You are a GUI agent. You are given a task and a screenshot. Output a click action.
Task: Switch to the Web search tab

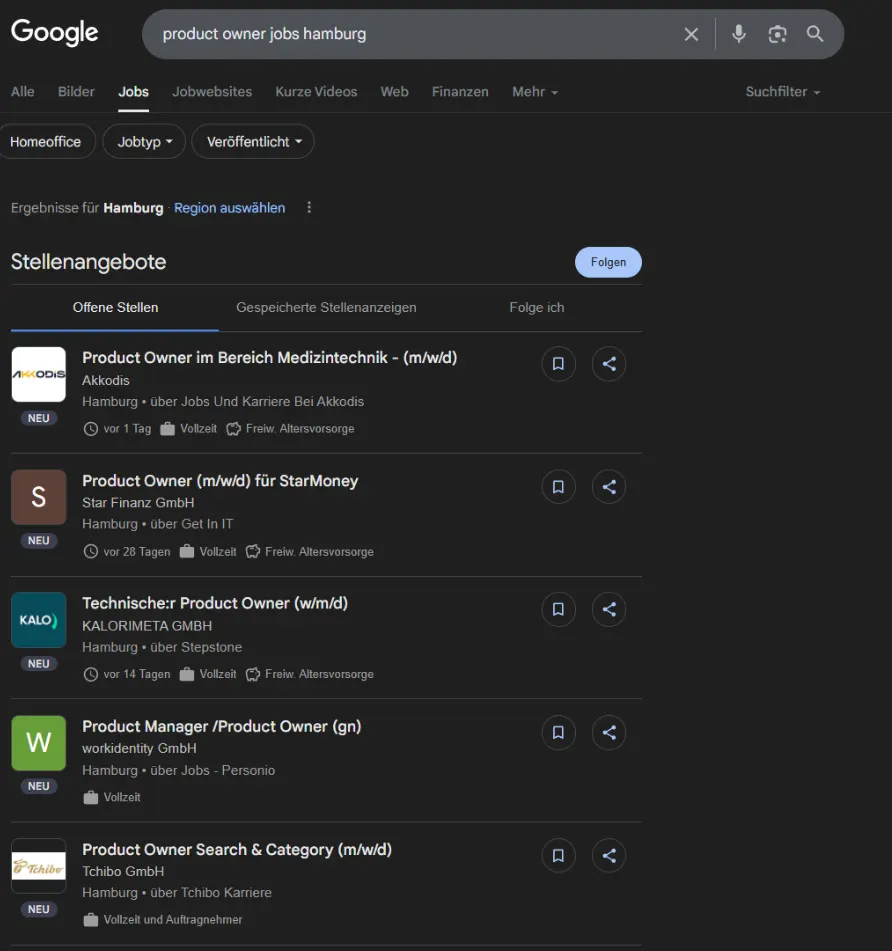395,92
